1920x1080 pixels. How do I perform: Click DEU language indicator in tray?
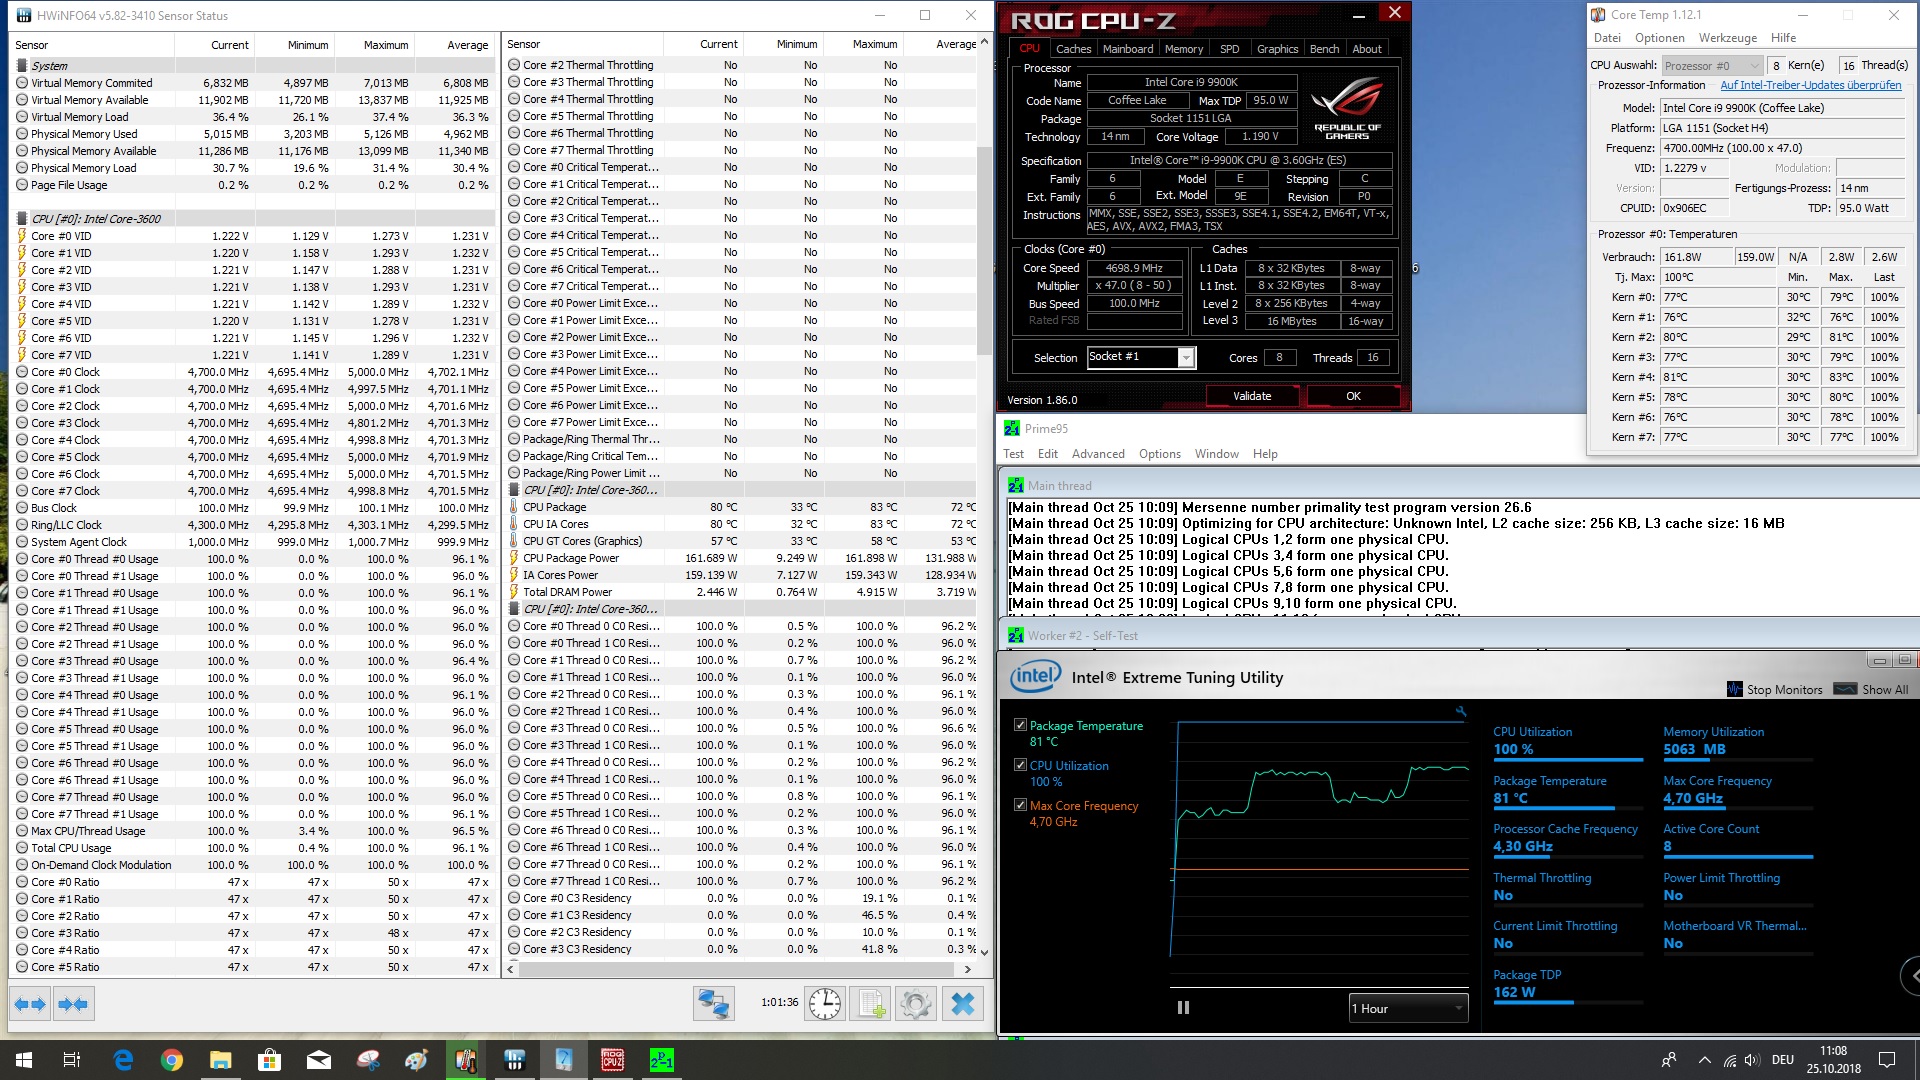click(1783, 1060)
